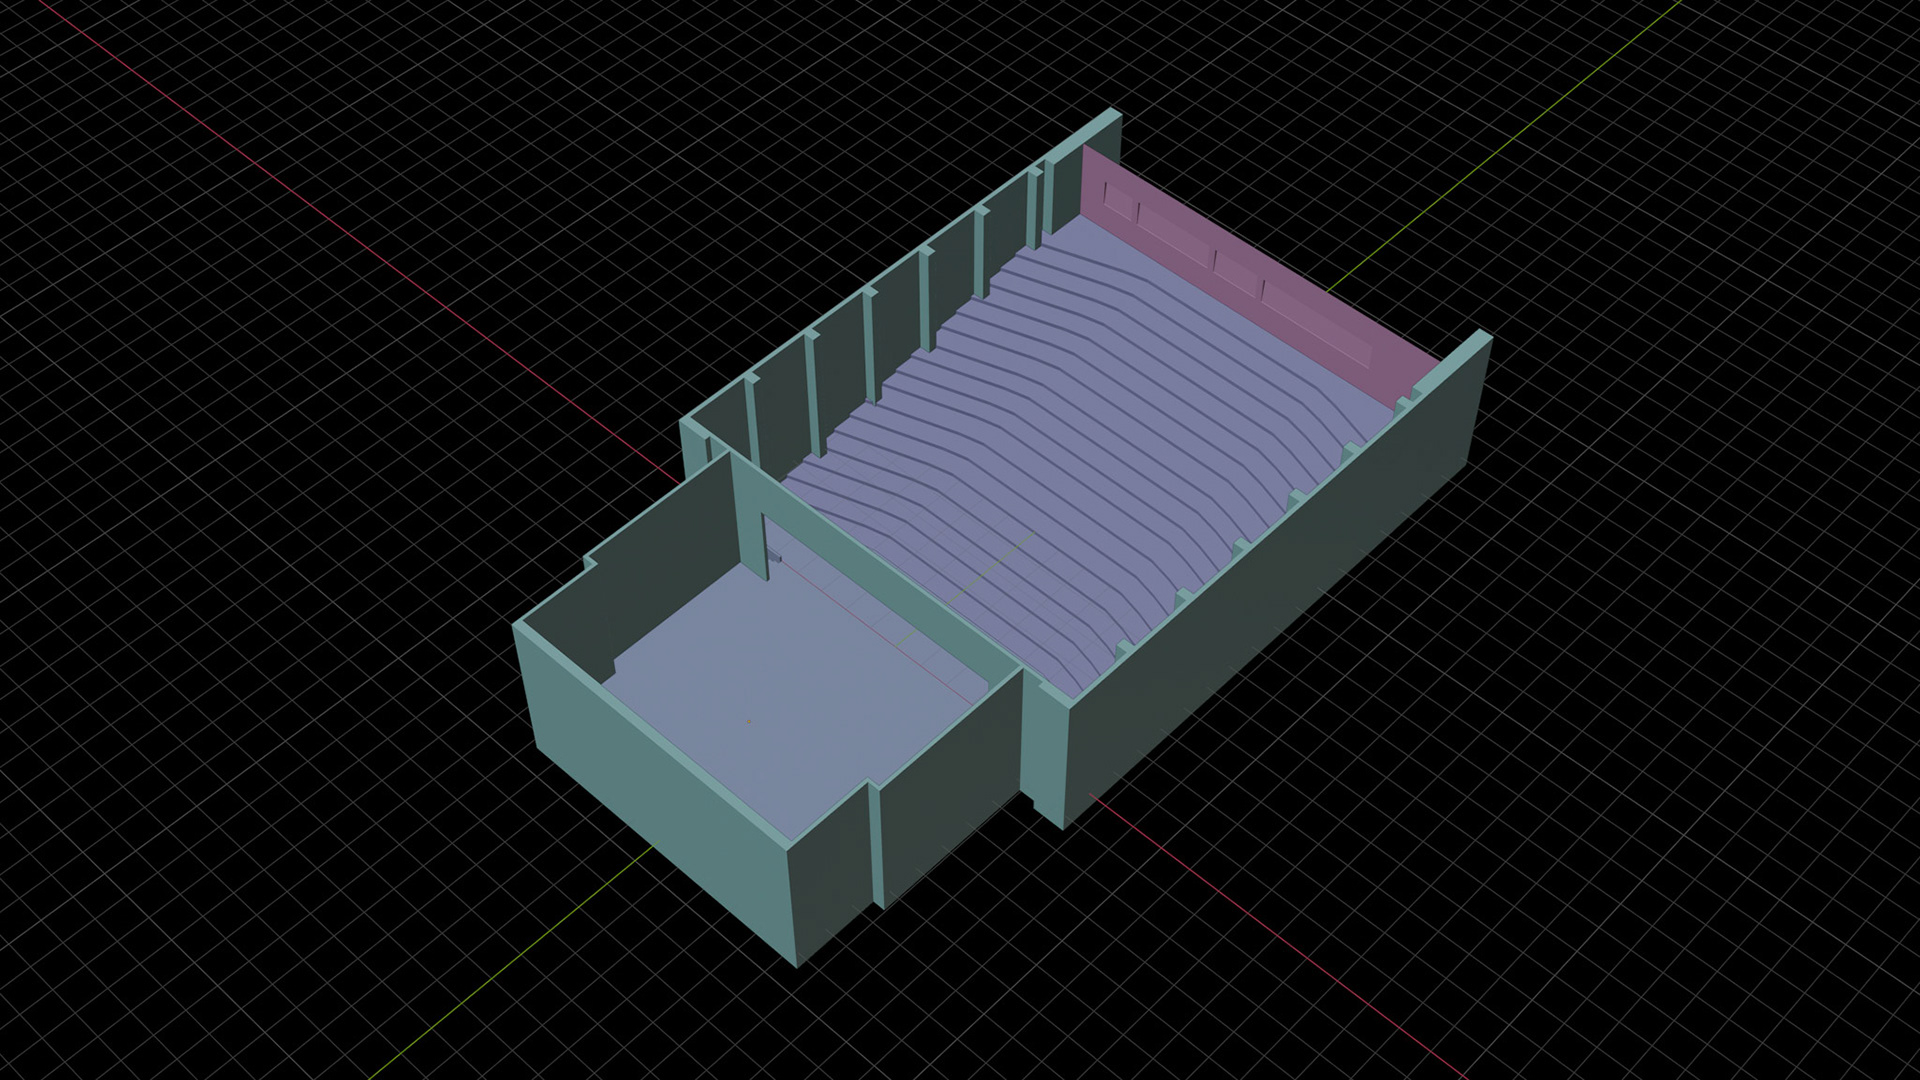Click the small orange origin point on stage floor

[749, 721]
